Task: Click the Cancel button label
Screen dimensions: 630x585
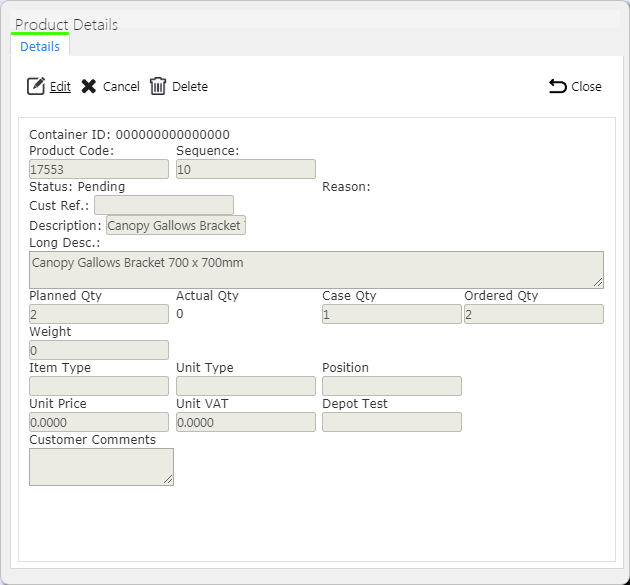Action: point(121,86)
